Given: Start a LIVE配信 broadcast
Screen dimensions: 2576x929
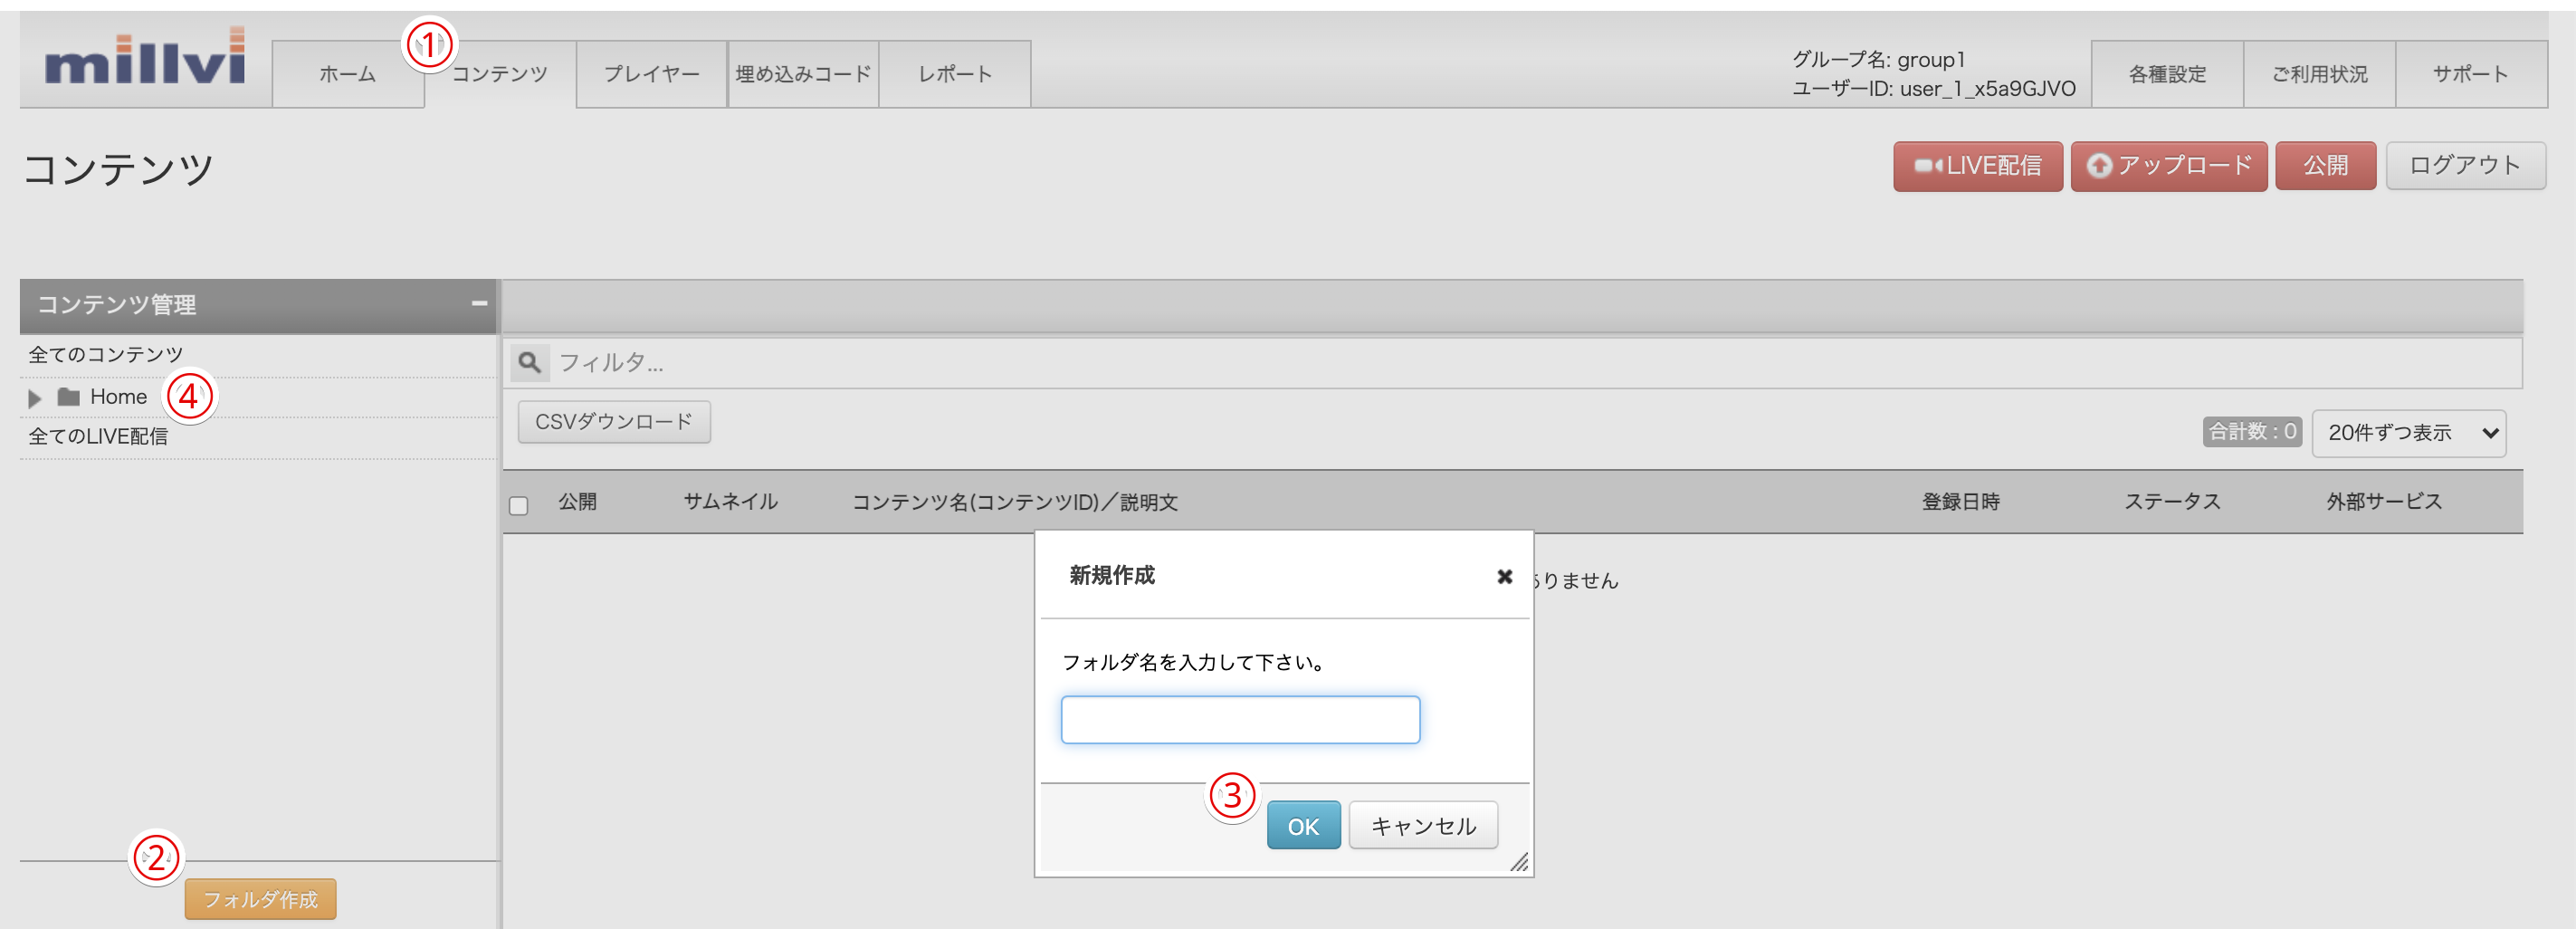Looking at the screenshot, I should (x=1978, y=166).
